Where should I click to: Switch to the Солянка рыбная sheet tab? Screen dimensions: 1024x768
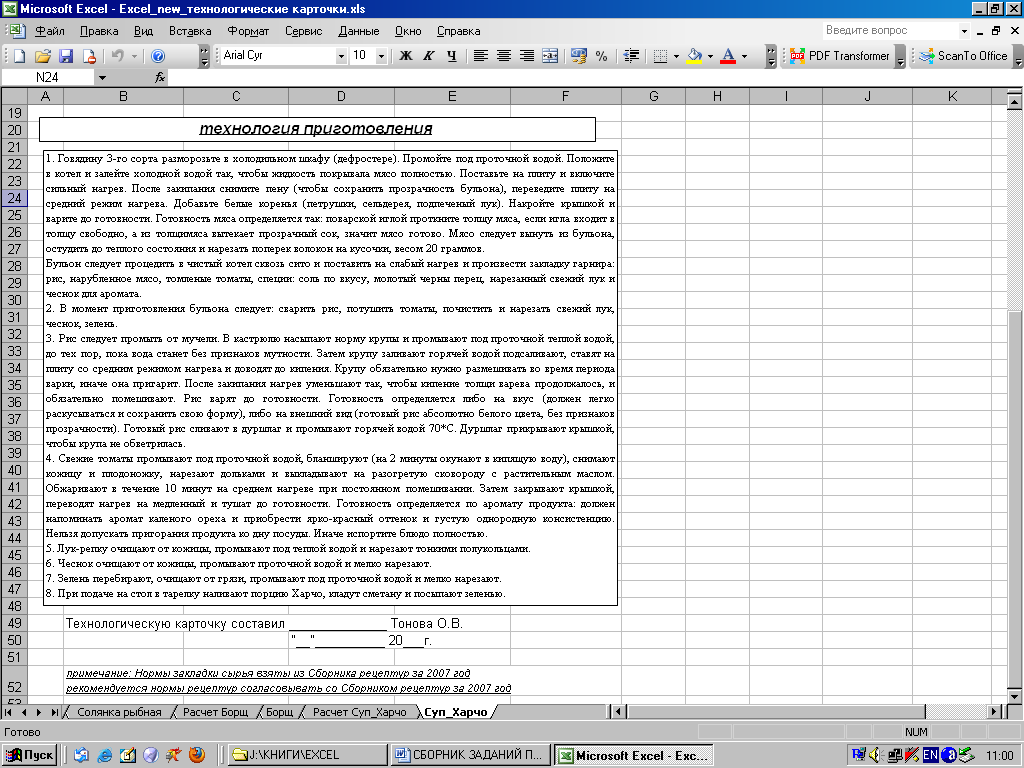click(x=119, y=712)
